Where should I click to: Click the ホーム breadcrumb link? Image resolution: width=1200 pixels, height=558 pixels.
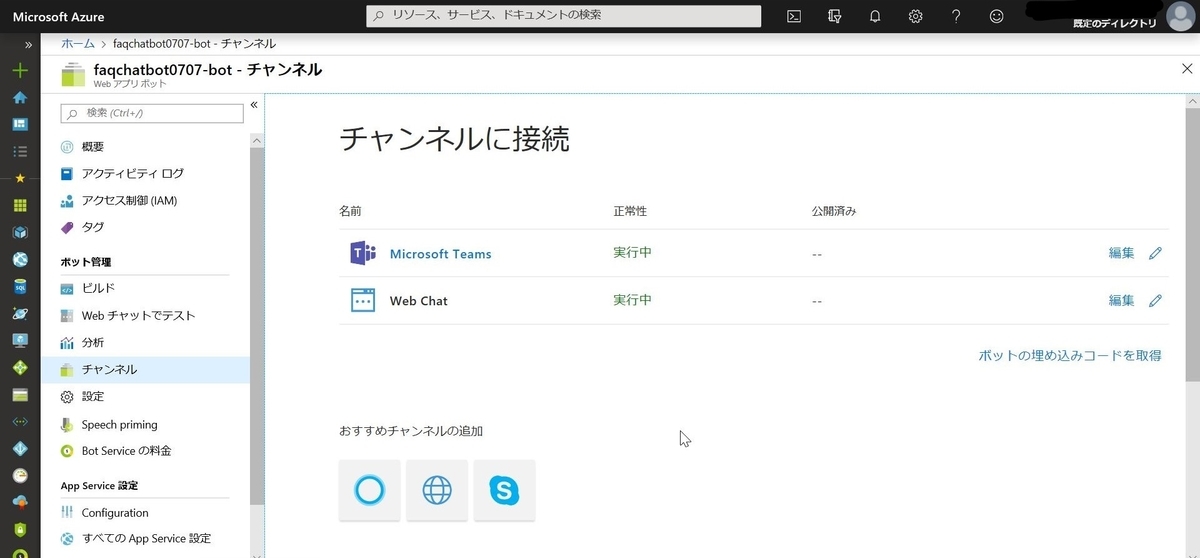tap(78, 44)
